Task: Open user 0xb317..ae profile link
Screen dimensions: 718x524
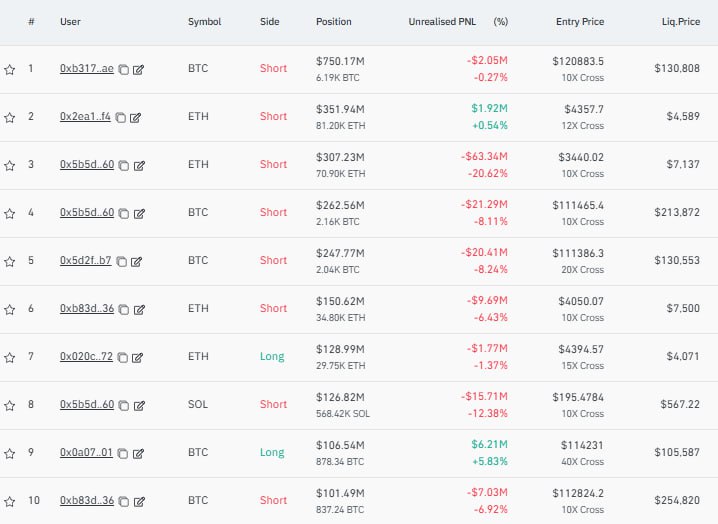Action: [x=87, y=69]
